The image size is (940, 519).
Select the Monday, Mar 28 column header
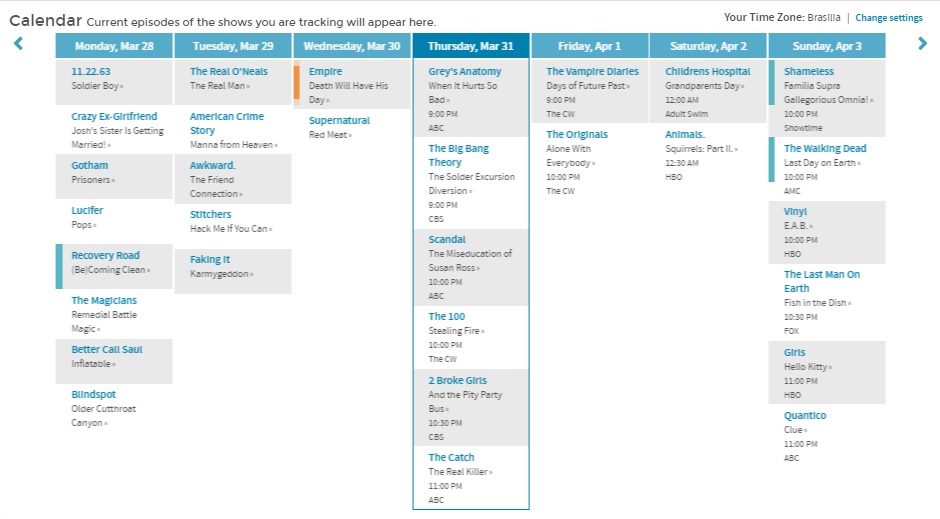coord(114,46)
